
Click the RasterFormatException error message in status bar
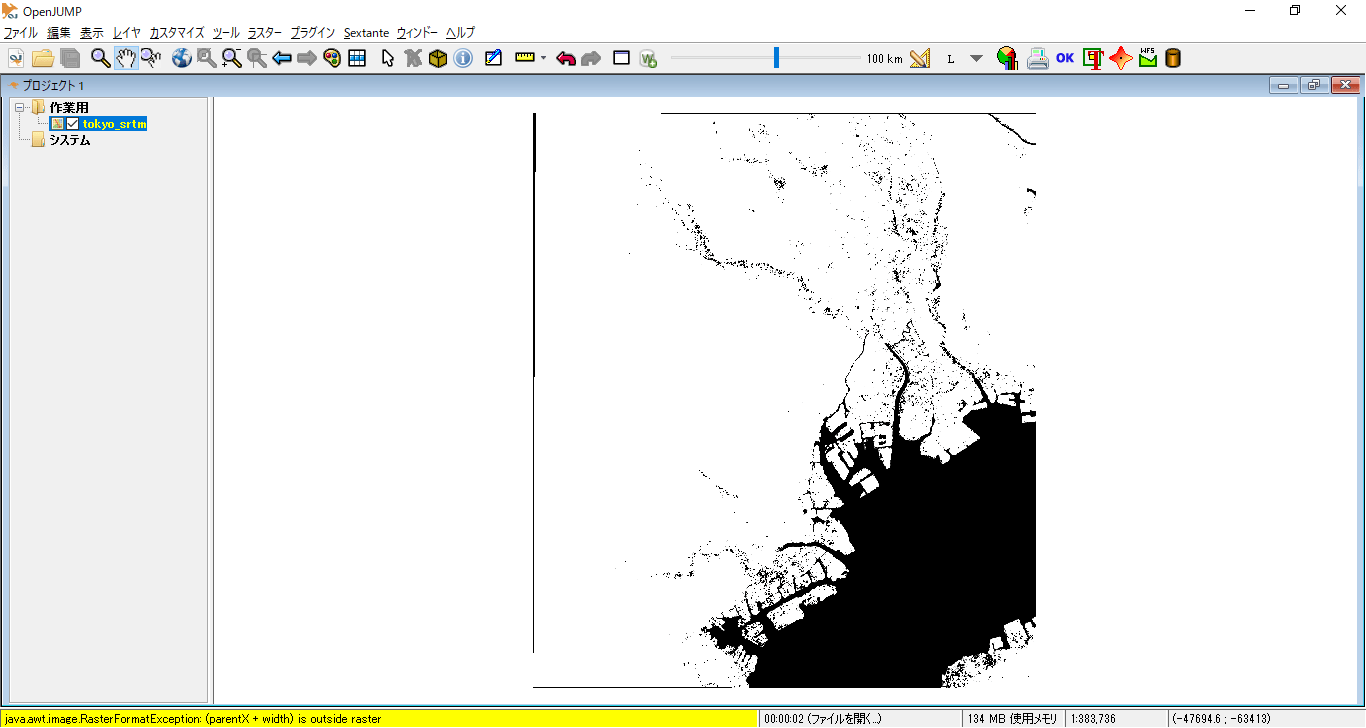192,718
